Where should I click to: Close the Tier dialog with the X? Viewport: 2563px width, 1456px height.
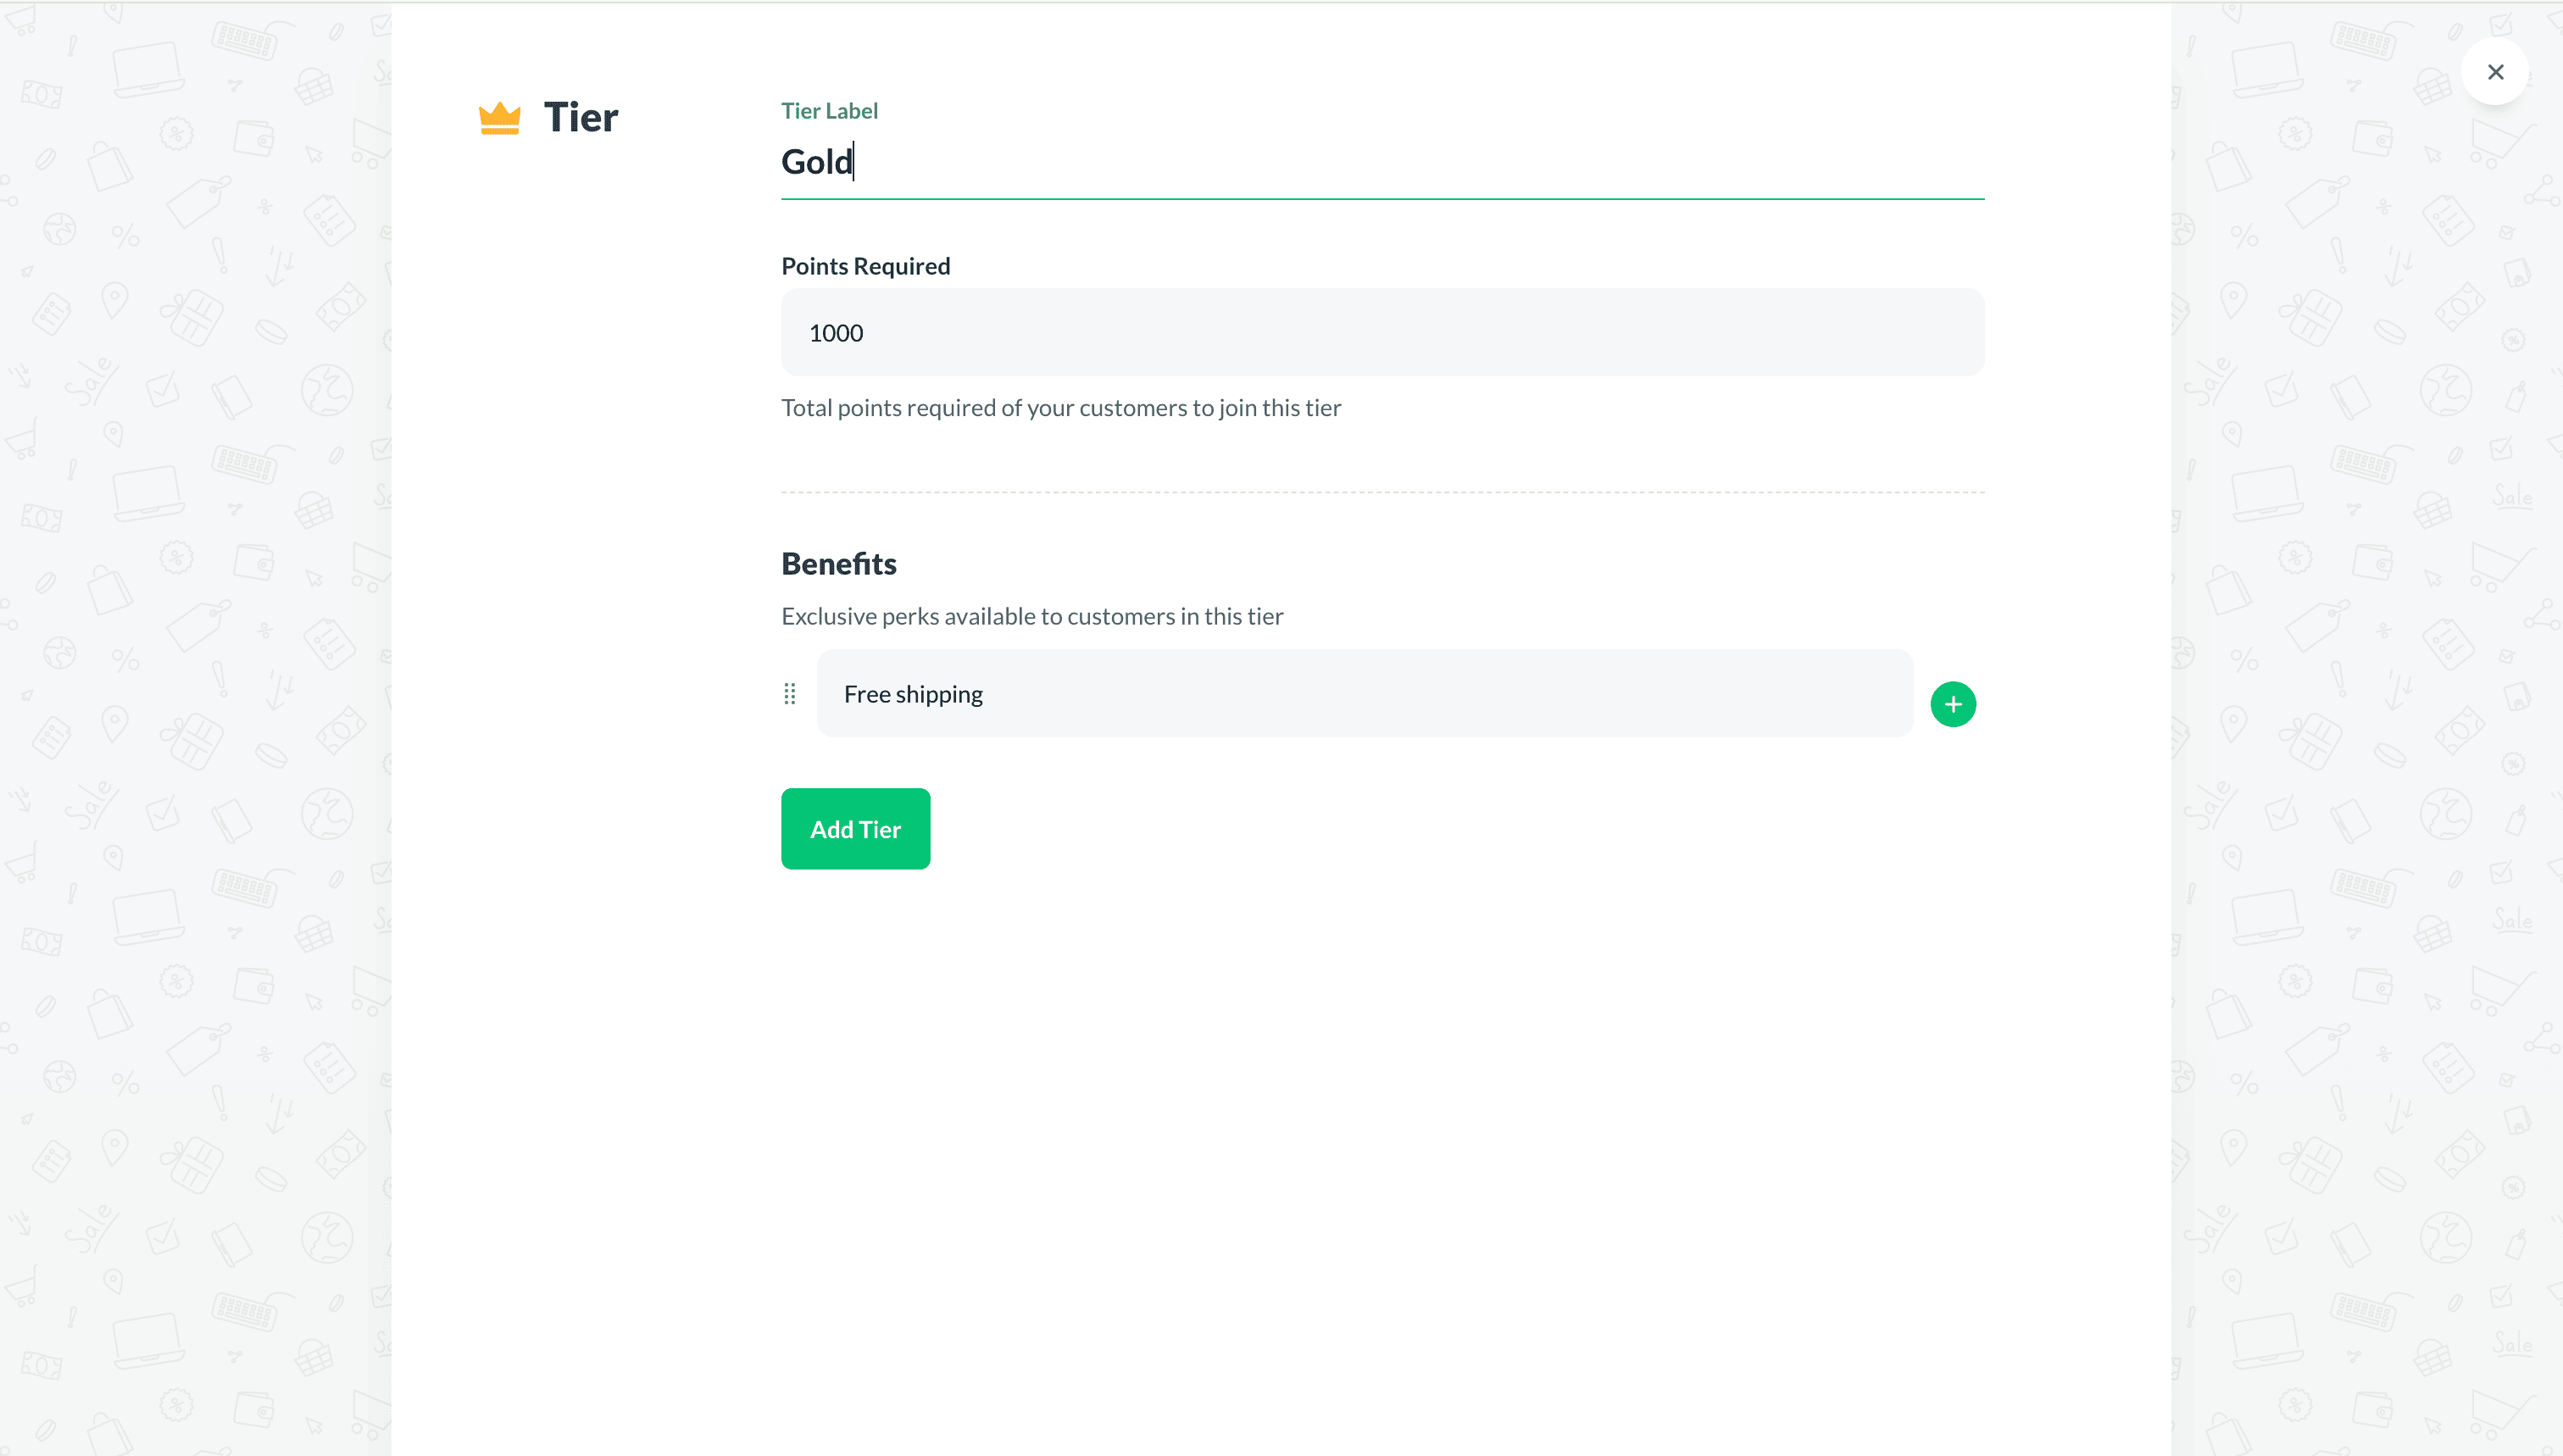(2495, 72)
